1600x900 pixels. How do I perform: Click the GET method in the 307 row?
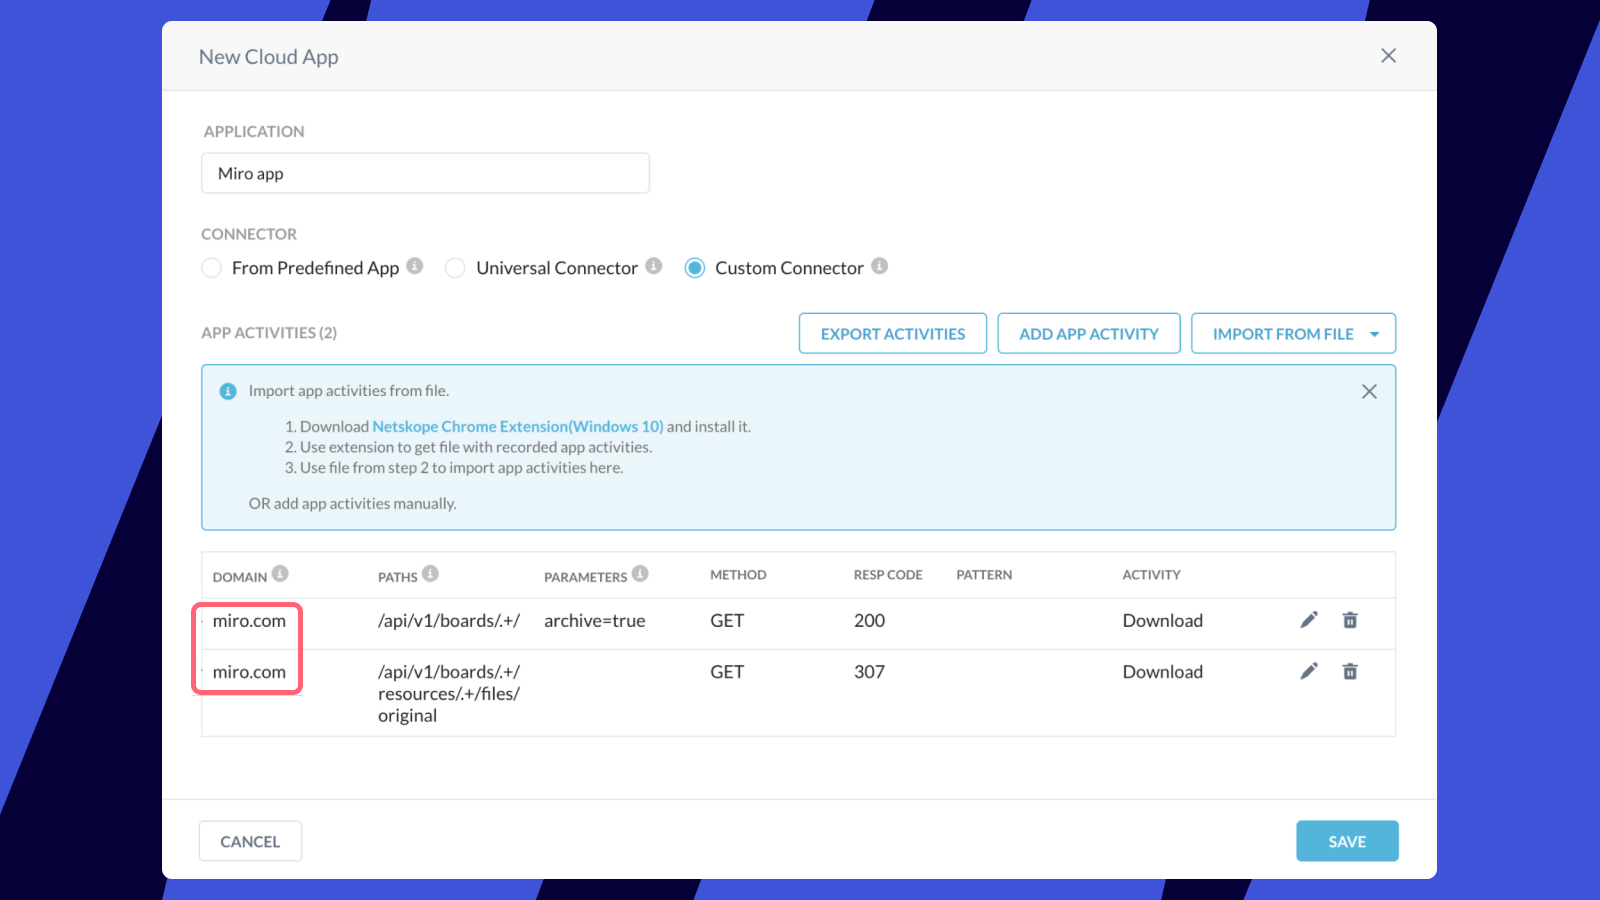point(727,672)
